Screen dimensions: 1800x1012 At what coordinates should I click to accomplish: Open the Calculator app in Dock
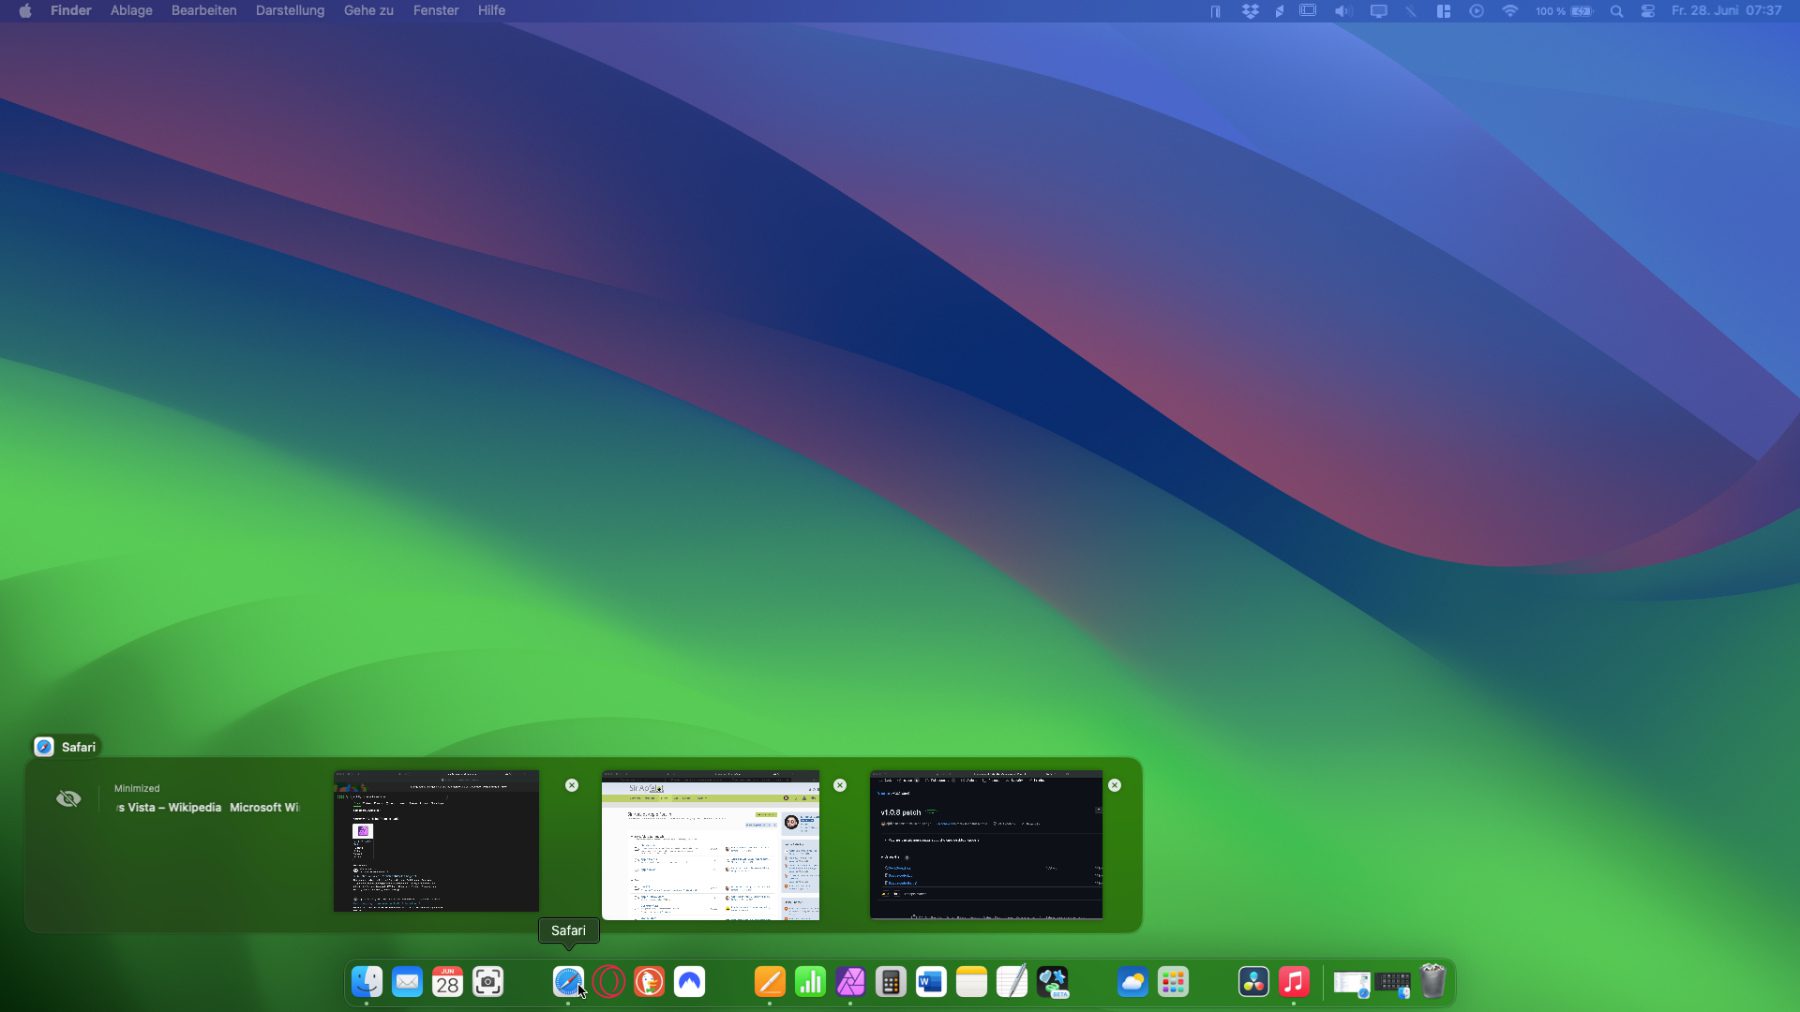[890, 982]
